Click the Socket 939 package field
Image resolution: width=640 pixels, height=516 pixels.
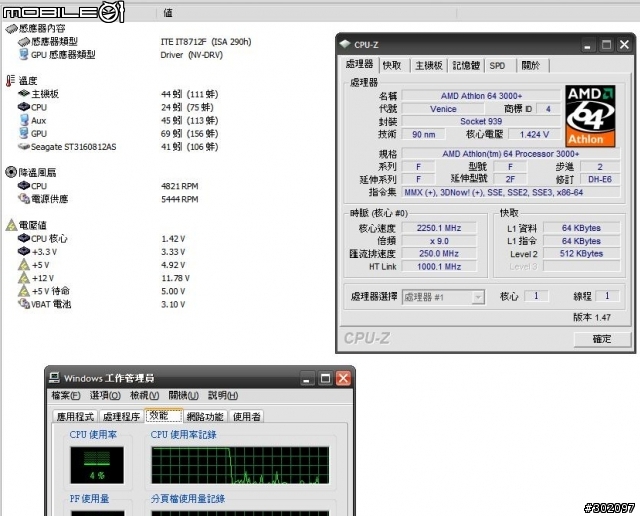pos(481,121)
